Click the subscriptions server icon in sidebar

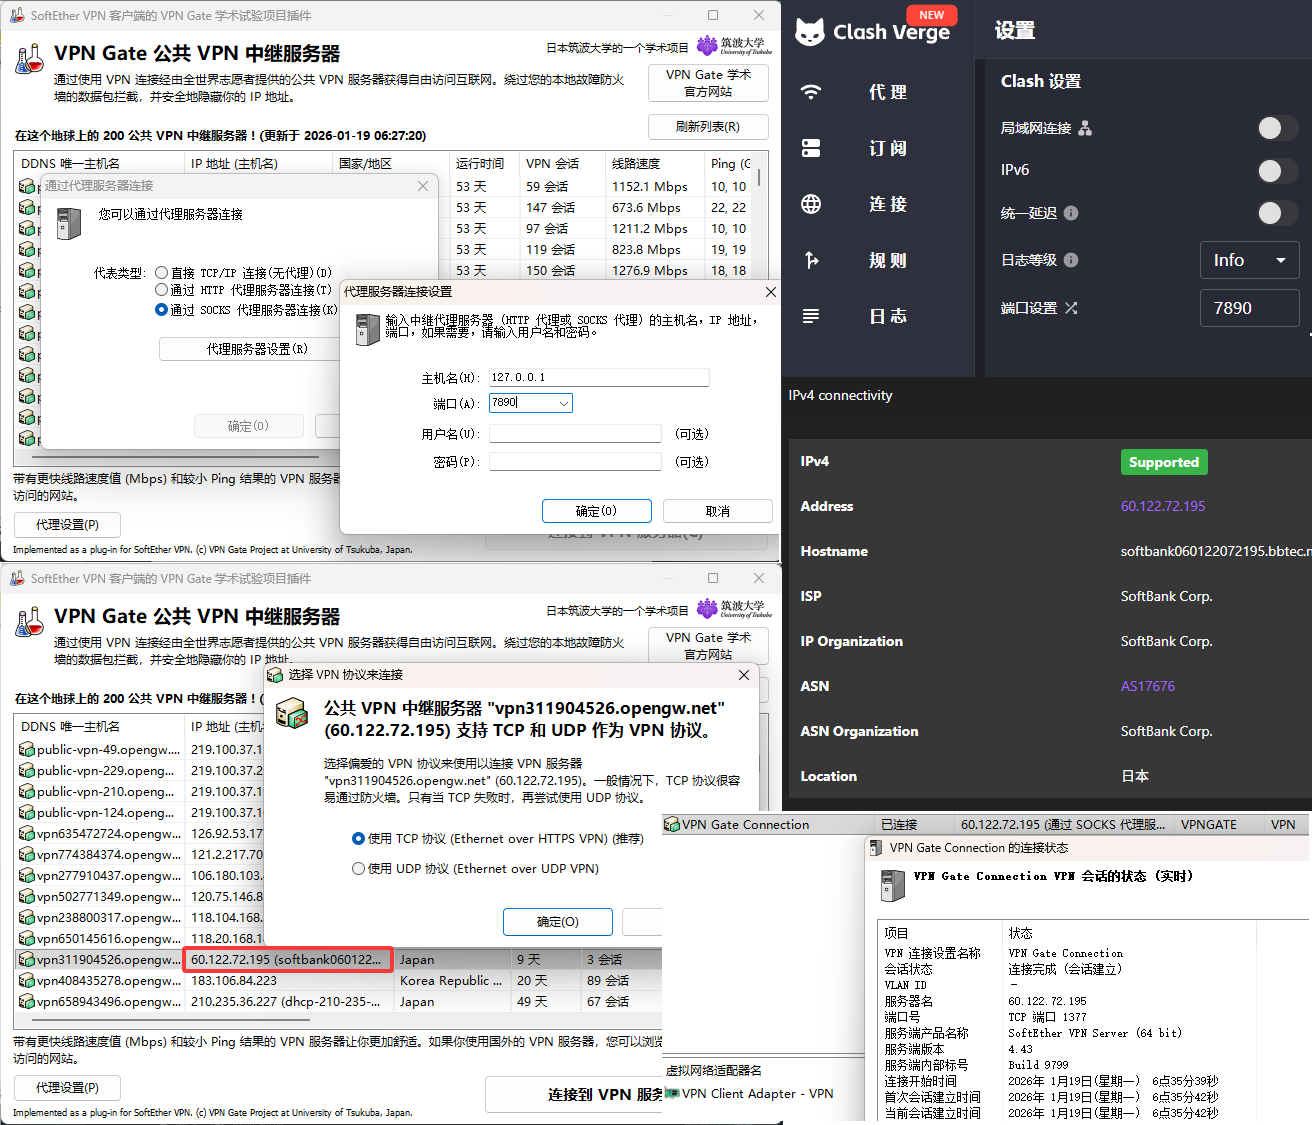tap(811, 148)
